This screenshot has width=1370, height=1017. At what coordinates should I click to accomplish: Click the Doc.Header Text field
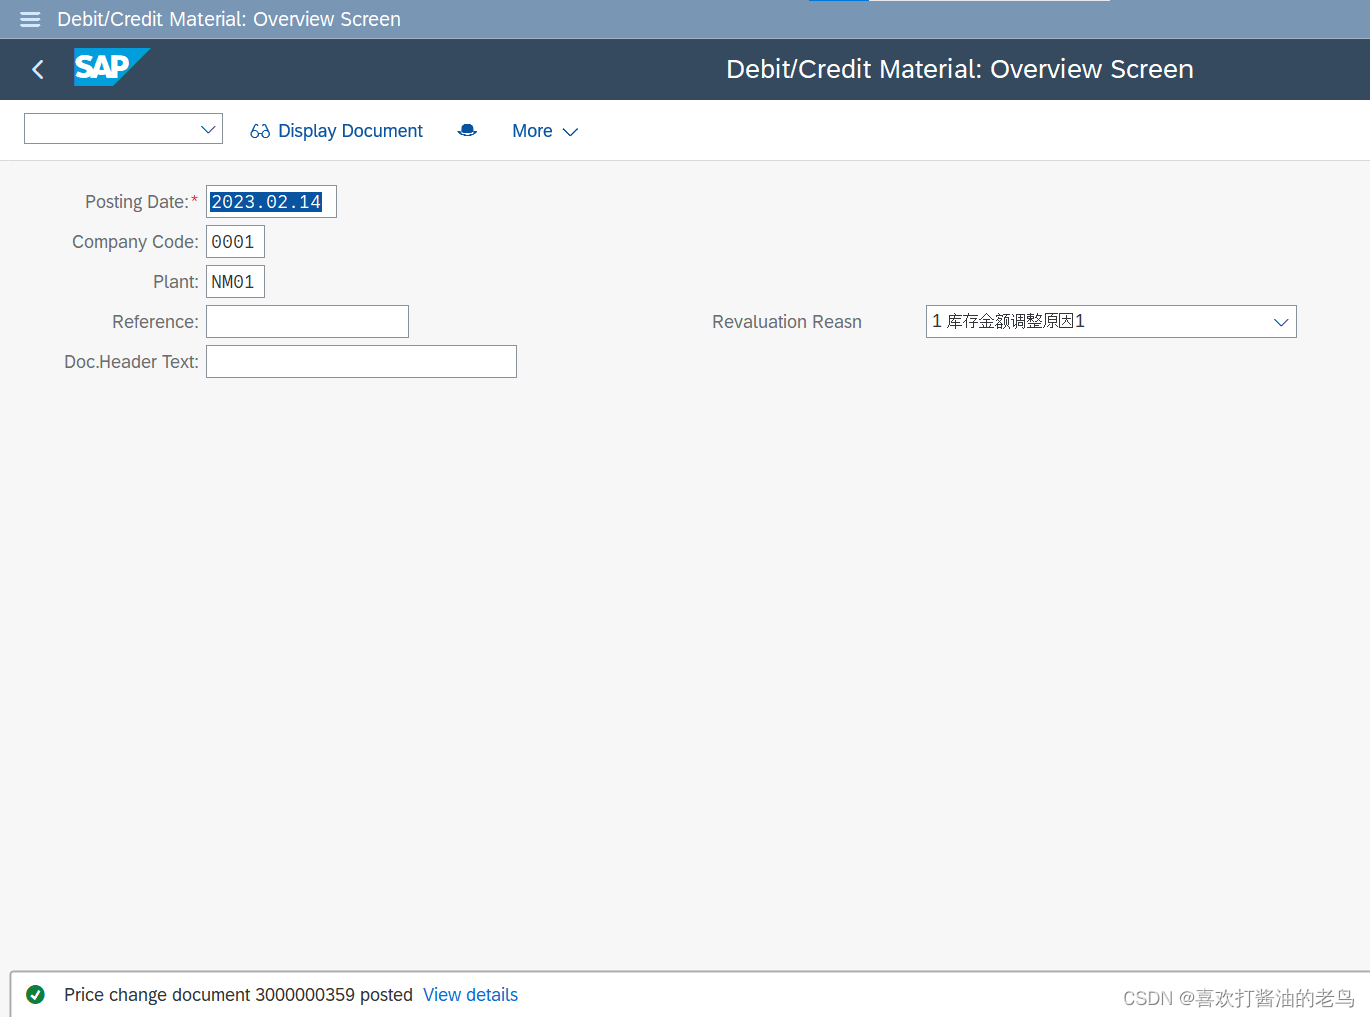pos(360,361)
